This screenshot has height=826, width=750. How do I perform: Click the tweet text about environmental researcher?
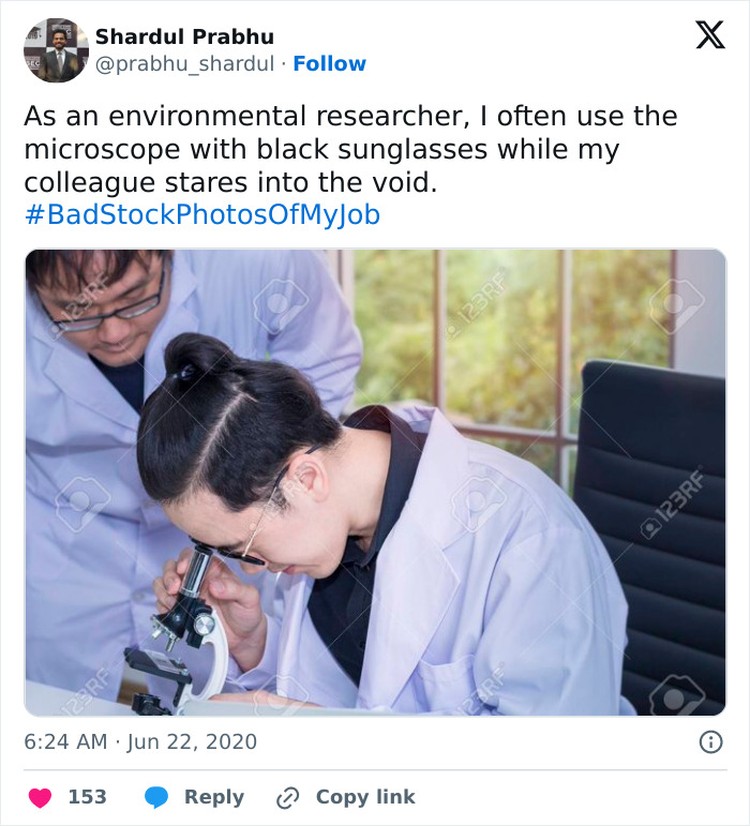(x=350, y=149)
